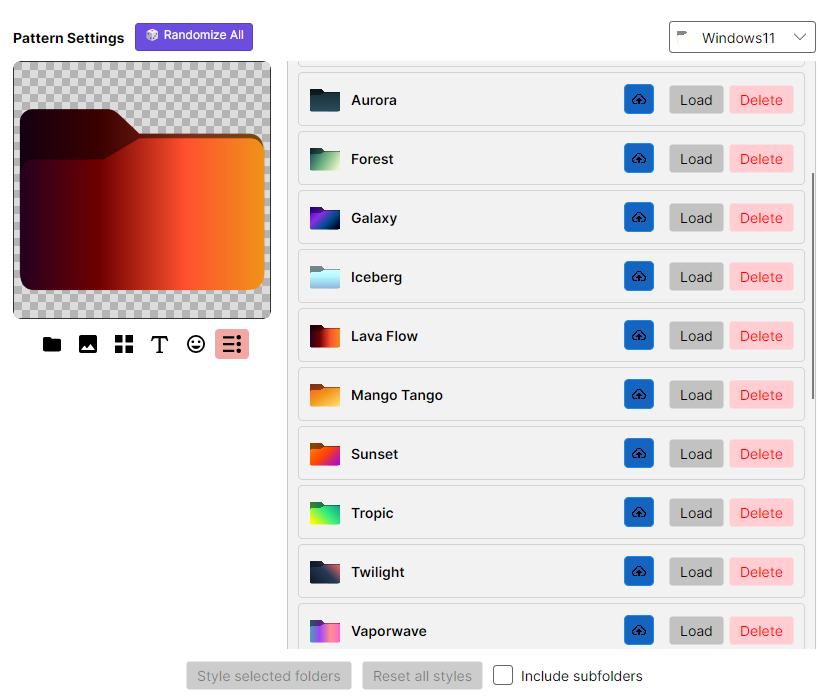833x699 pixels.
Task: Select the preset list tab icon
Action: tap(231, 344)
